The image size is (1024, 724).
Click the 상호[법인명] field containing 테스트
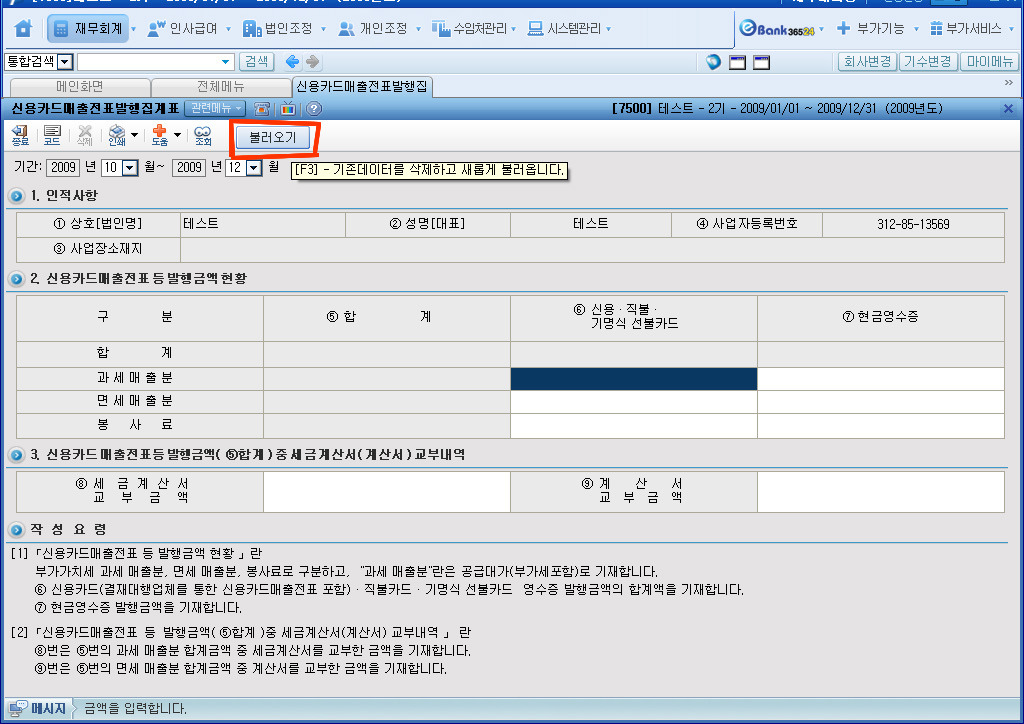263,225
